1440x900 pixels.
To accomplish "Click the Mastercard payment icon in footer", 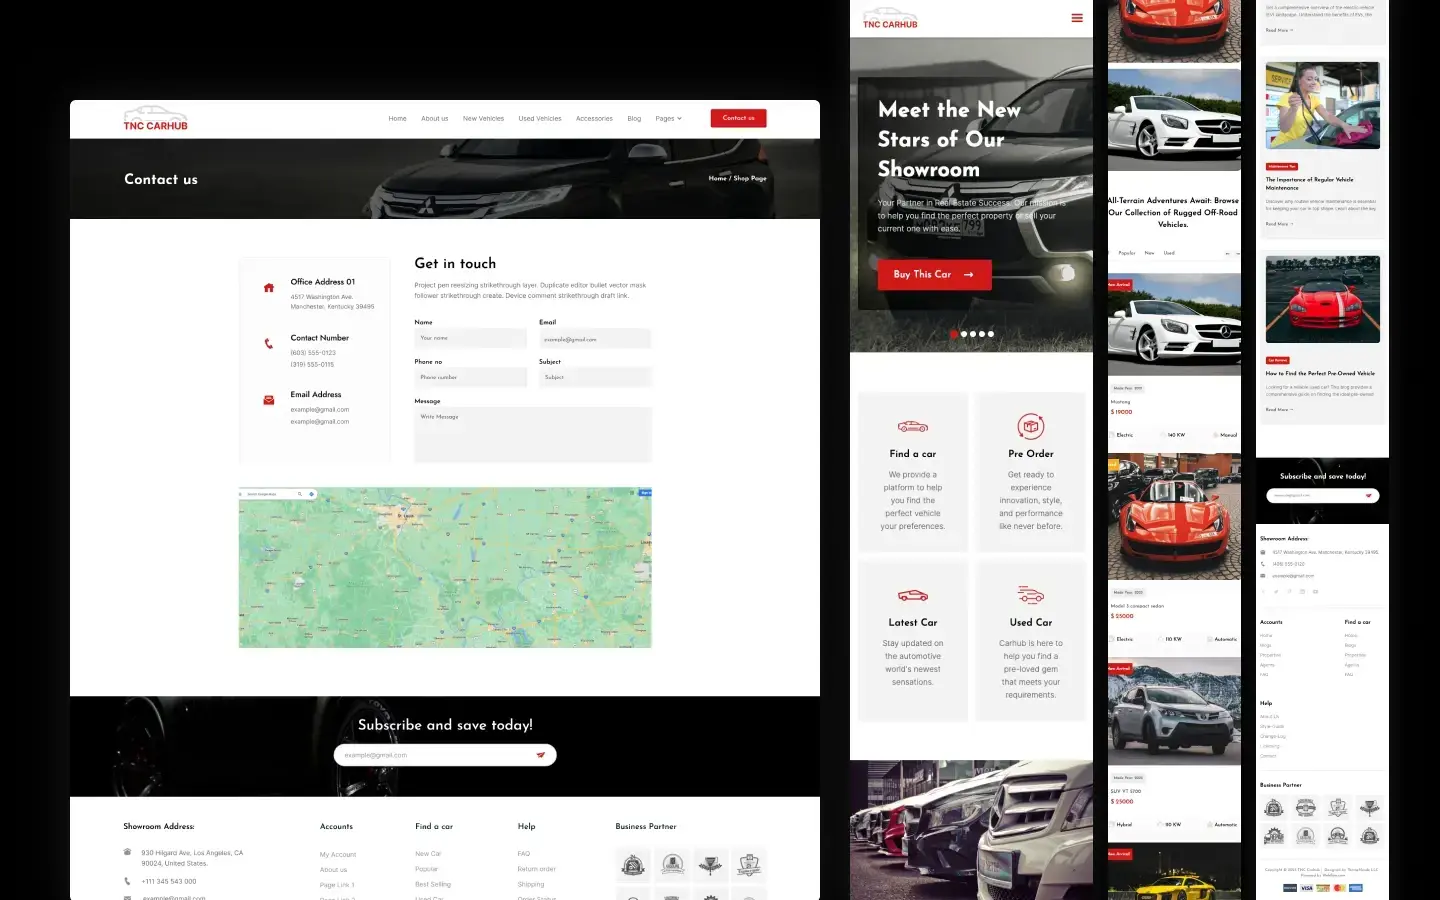I will 1339,888.
